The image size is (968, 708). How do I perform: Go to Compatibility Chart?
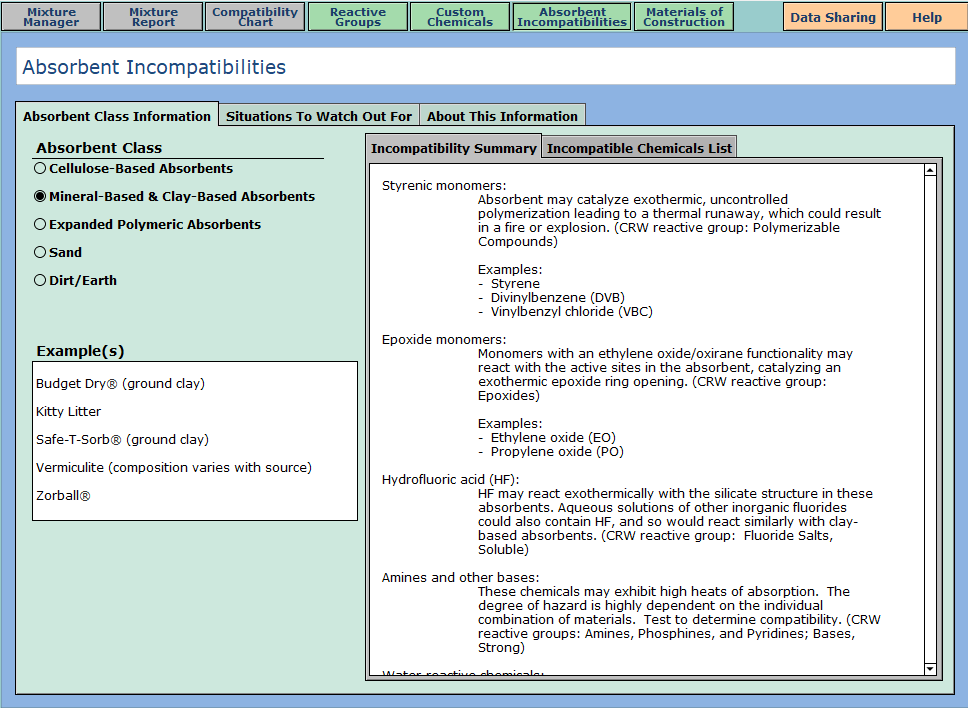point(255,17)
